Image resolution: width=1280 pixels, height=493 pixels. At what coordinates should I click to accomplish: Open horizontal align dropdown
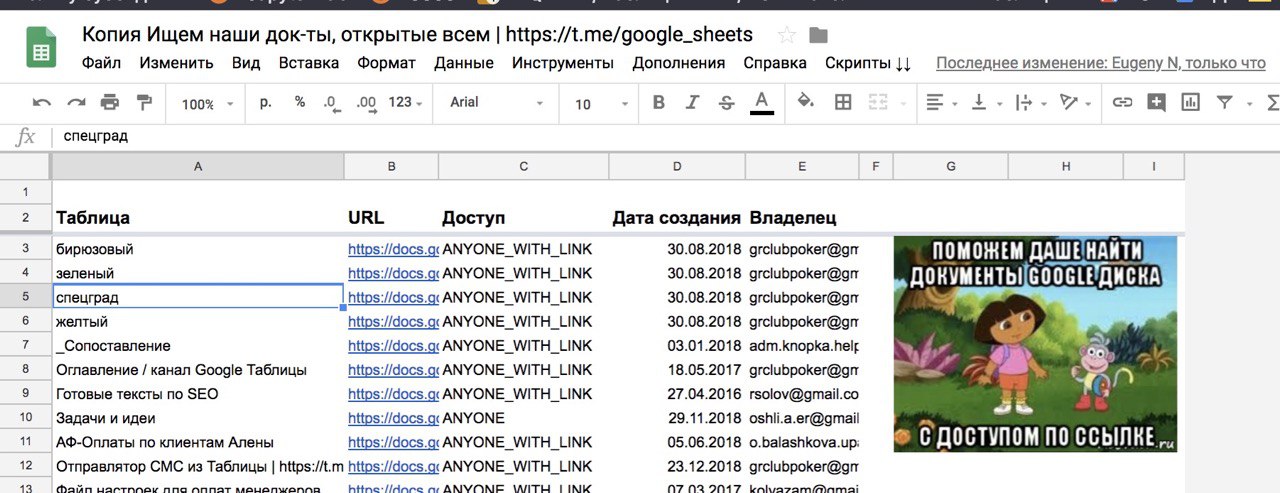pyautogui.click(x=941, y=102)
